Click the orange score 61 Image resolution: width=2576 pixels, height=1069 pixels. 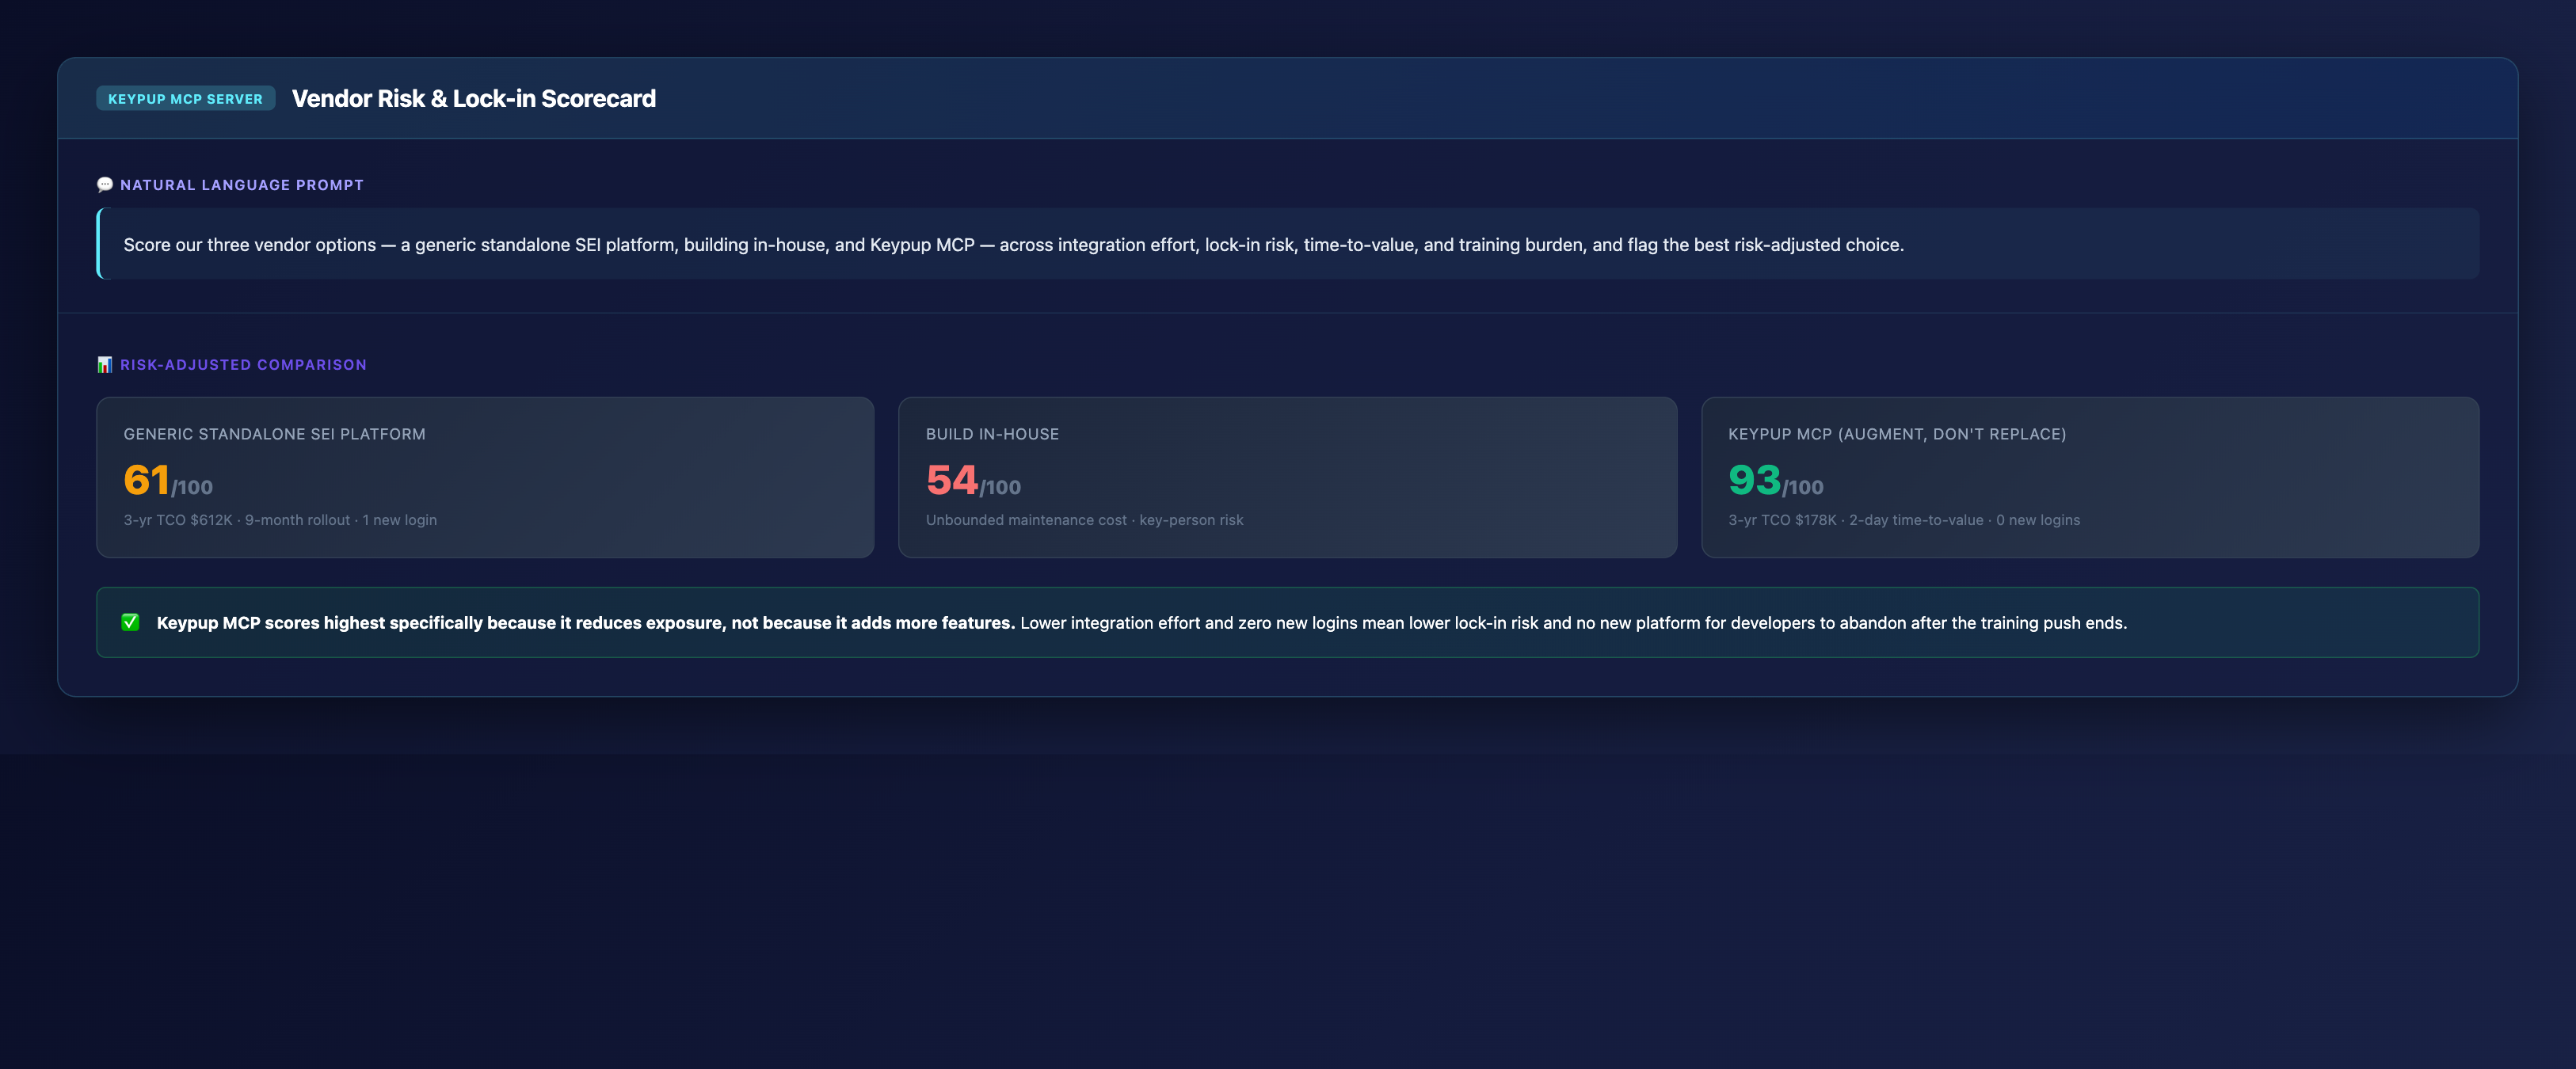pyautogui.click(x=146, y=480)
